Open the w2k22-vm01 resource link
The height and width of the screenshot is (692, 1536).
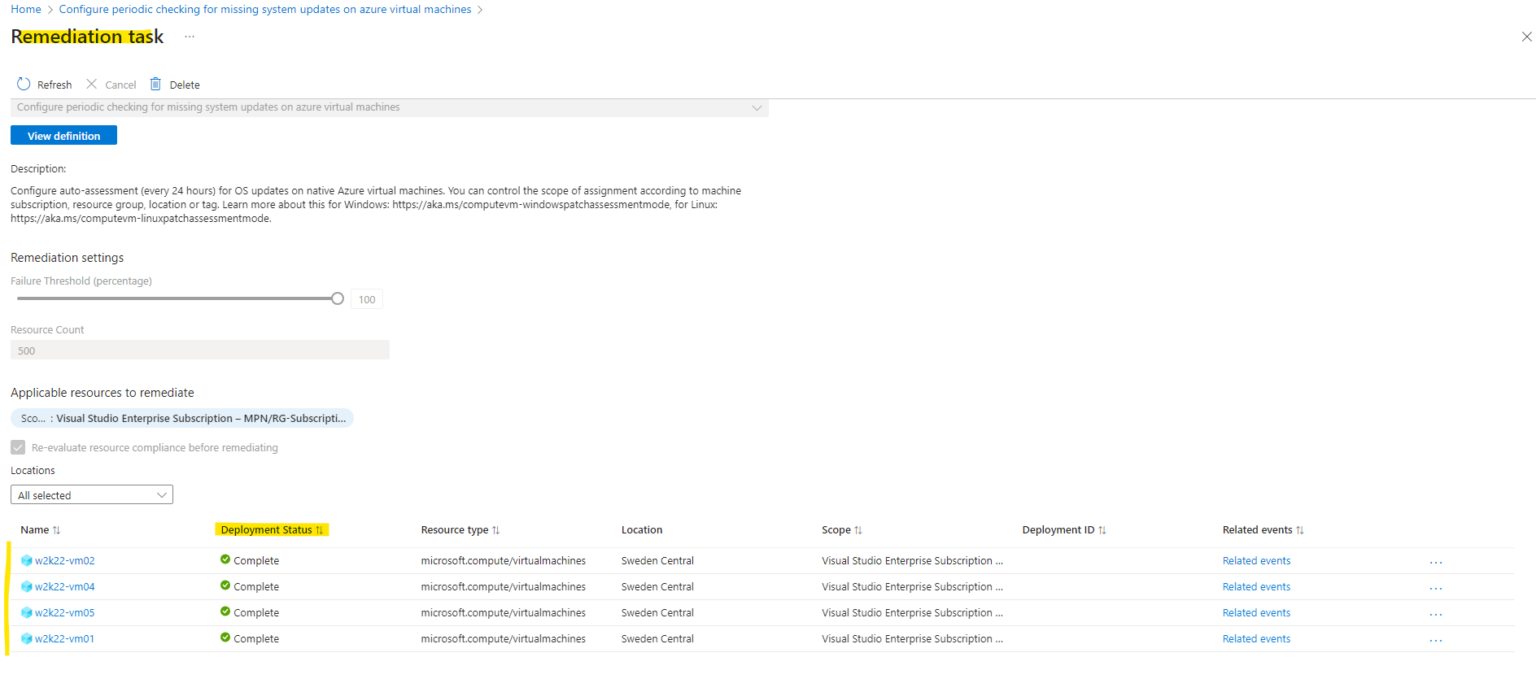click(65, 639)
